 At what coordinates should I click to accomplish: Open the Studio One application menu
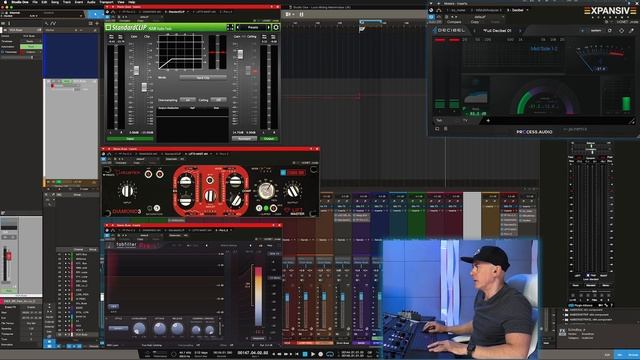(x=20, y=2)
